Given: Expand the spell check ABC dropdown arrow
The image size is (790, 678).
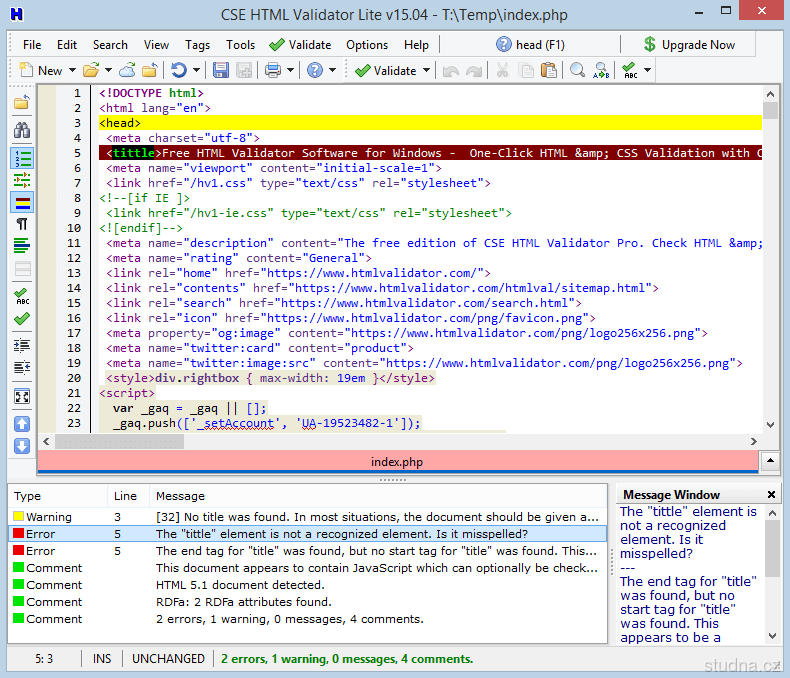Looking at the screenshot, I should coord(648,71).
